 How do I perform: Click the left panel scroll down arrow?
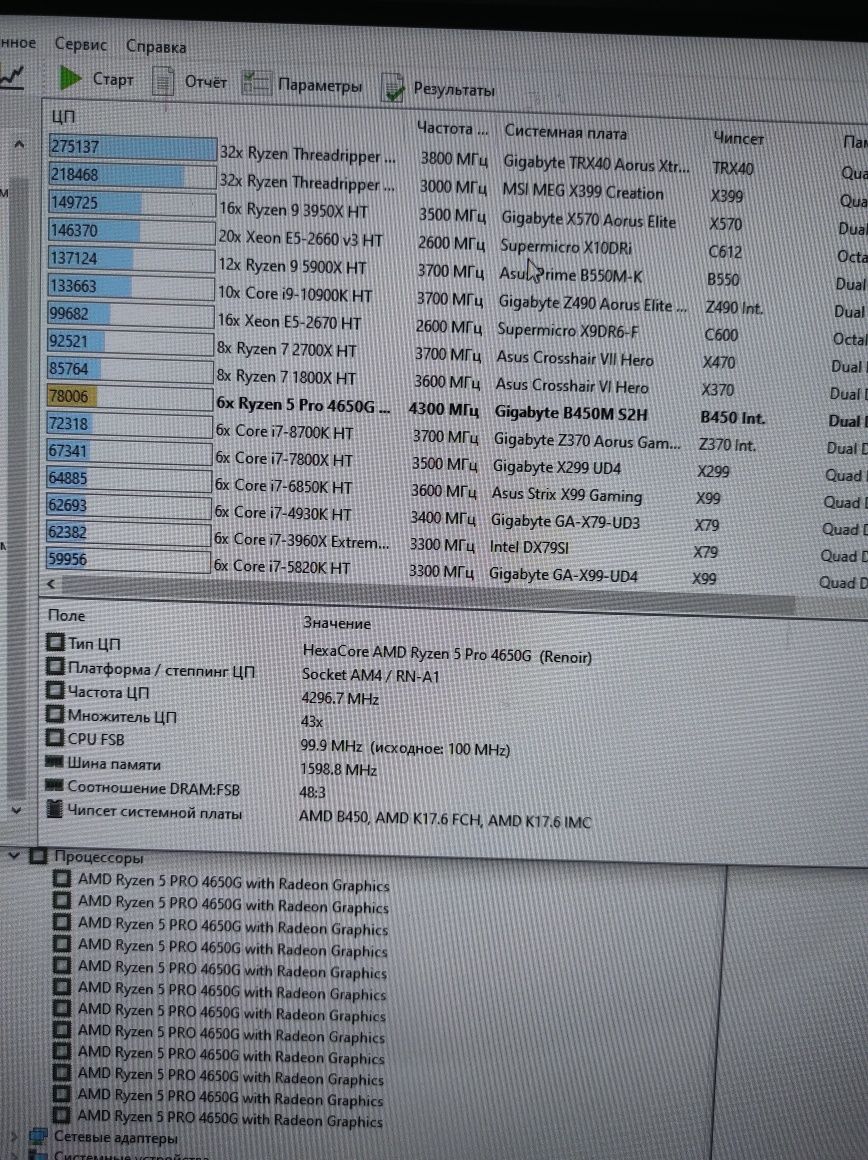[x=16, y=810]
